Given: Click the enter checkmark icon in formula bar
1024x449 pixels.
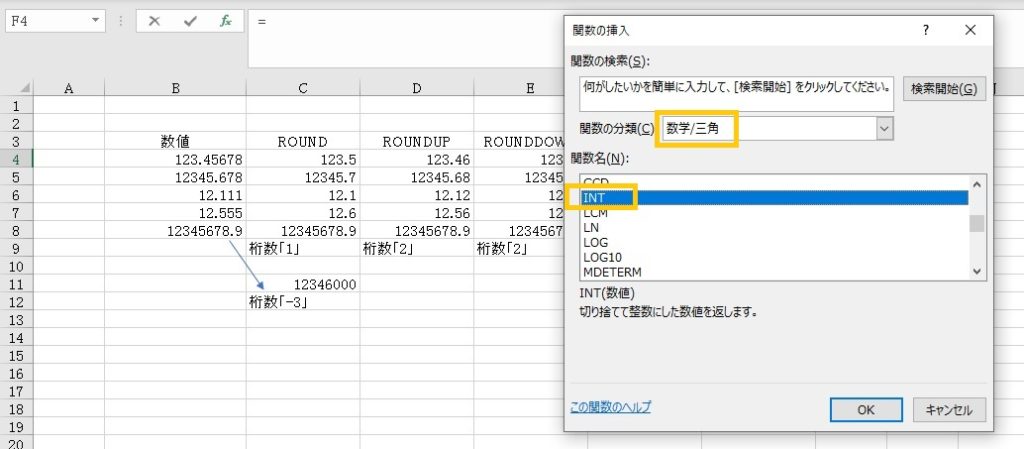Looking at the screenshot, I should tap(190, 20).
